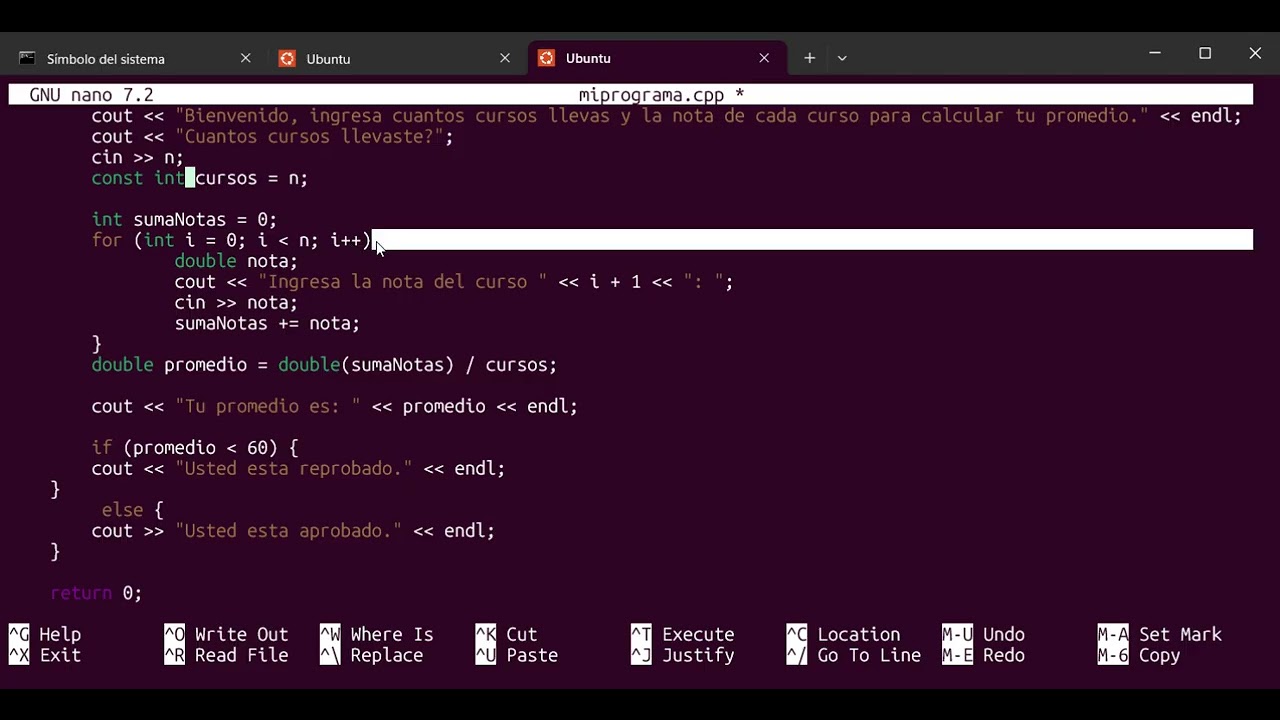
Task: Open the terminal profiles dropdown
Action: click(842, 58)
